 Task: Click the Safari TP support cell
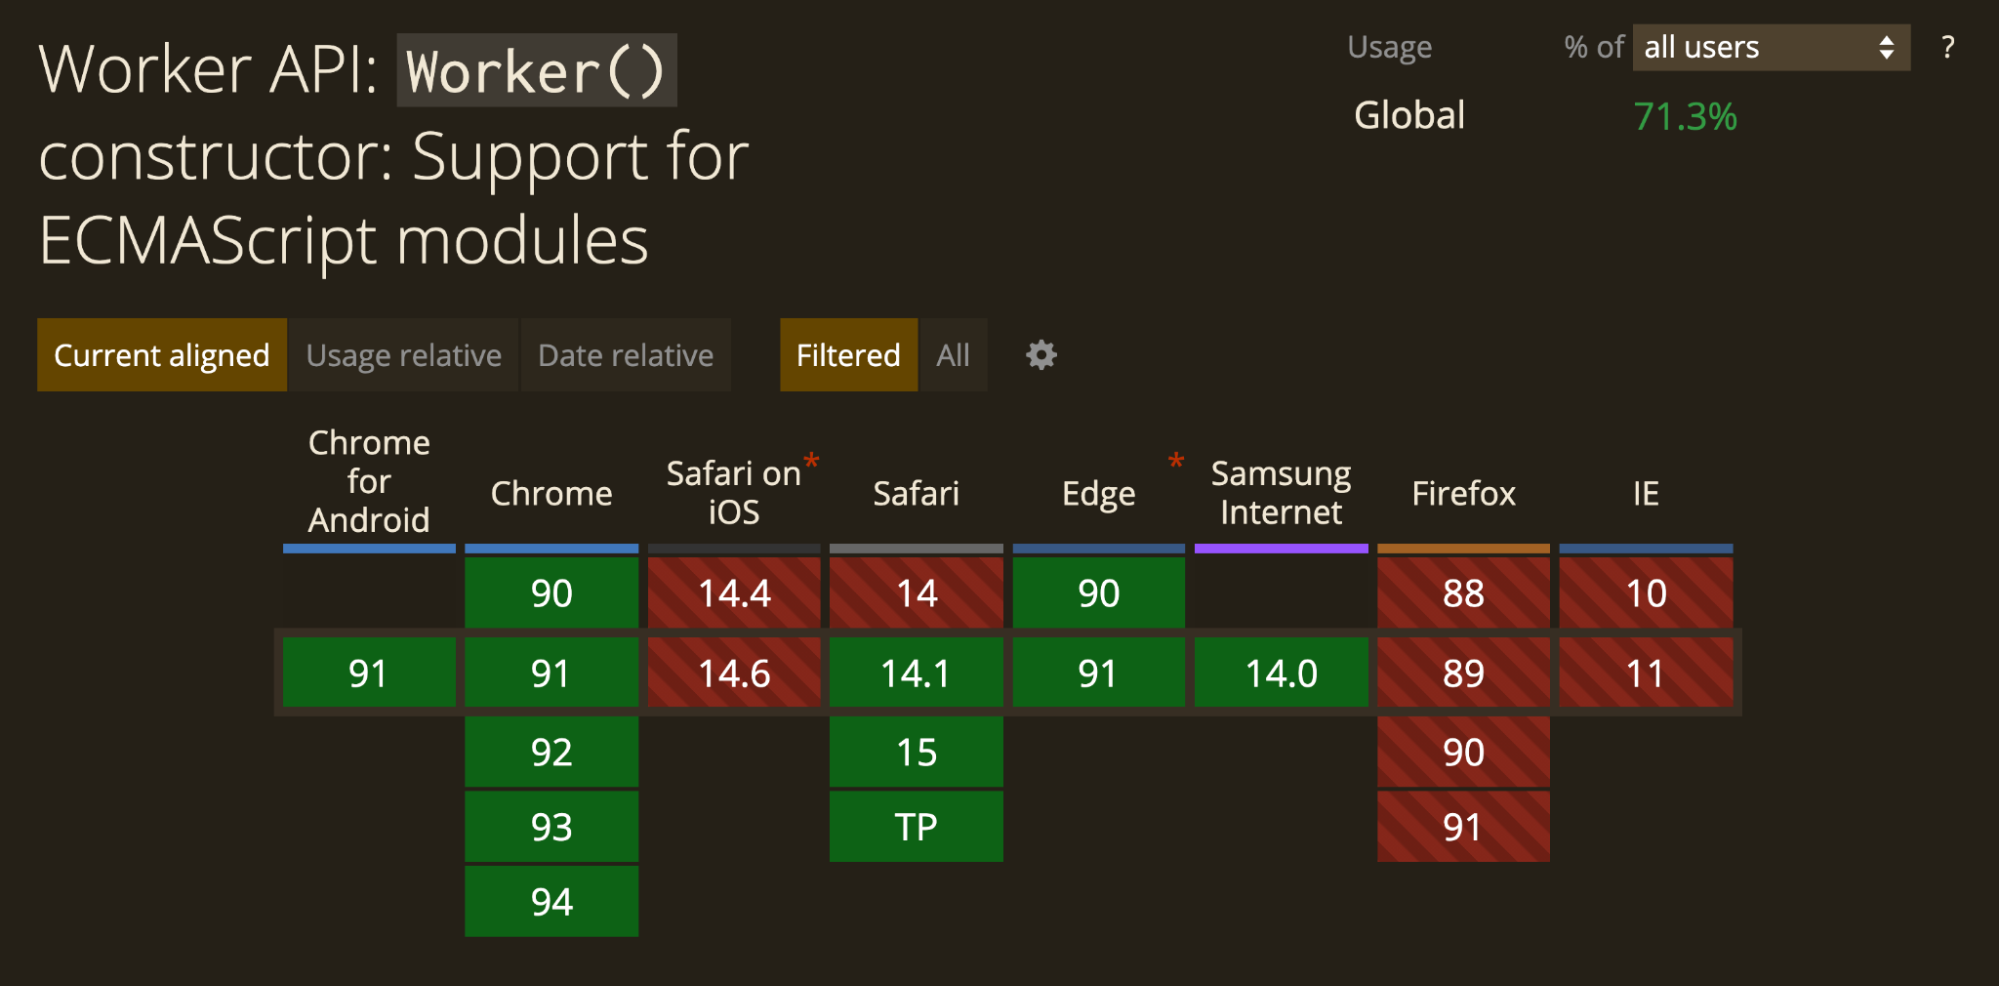[x=915, y=826]
